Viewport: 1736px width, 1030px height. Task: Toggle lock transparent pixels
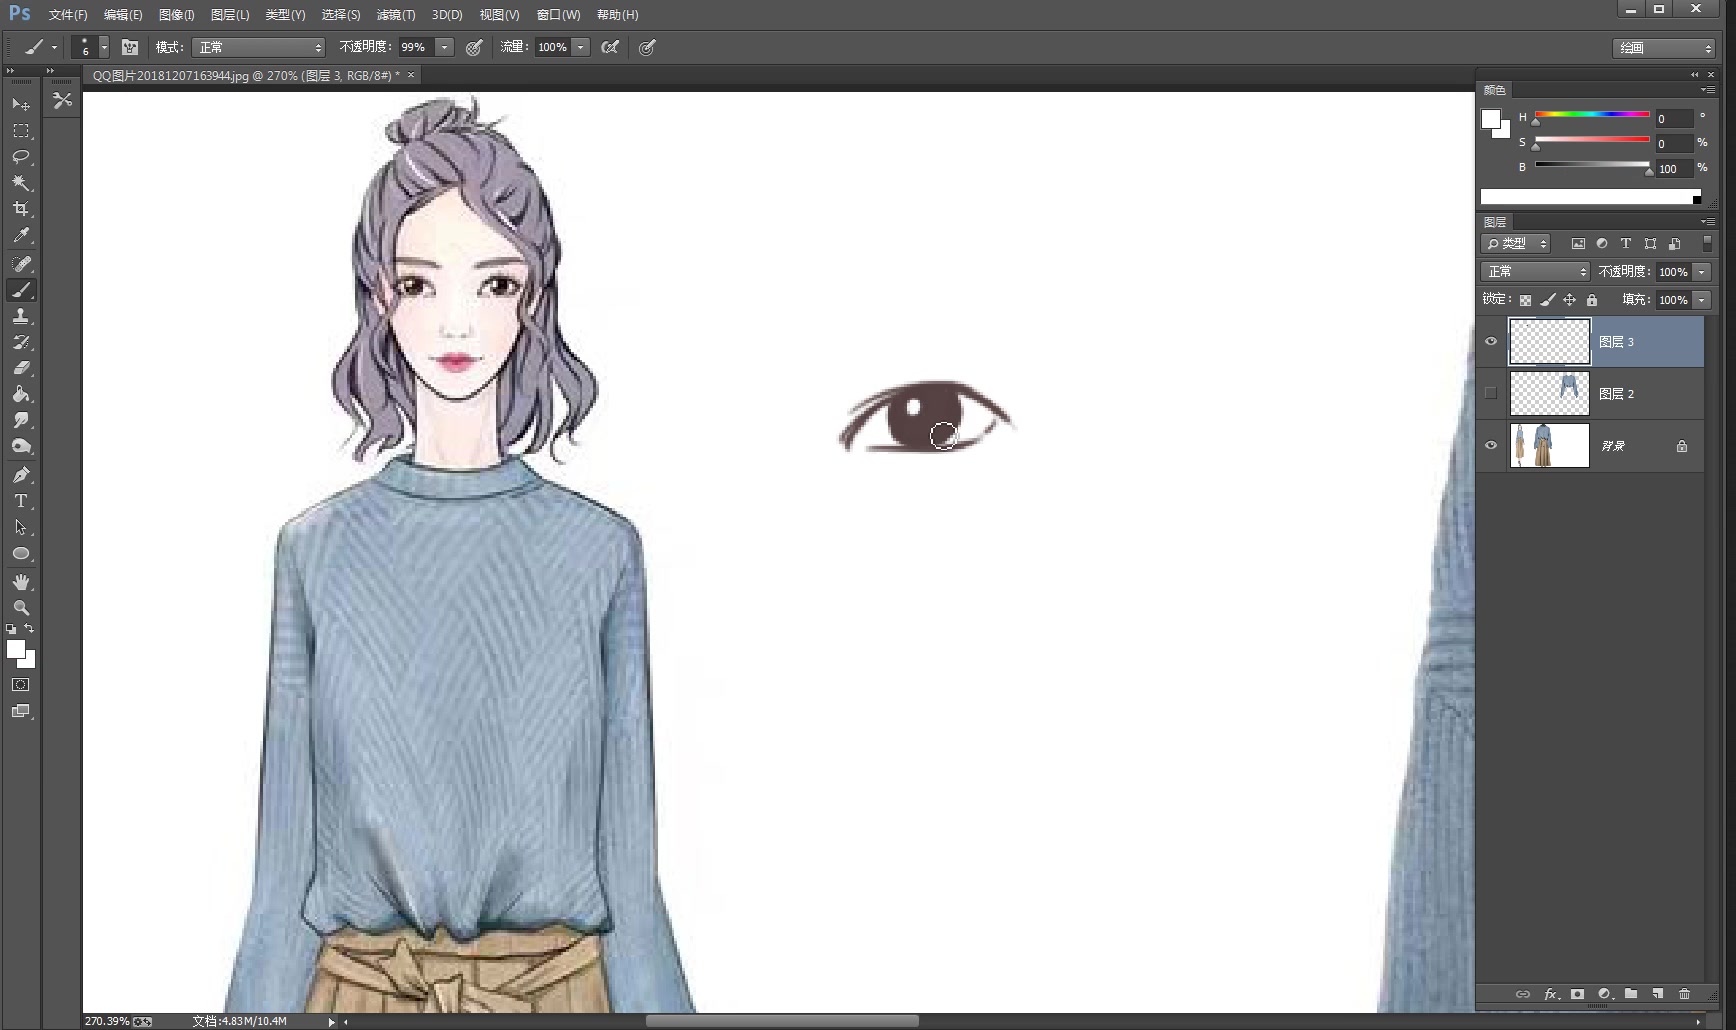(x=1525, y=300)
